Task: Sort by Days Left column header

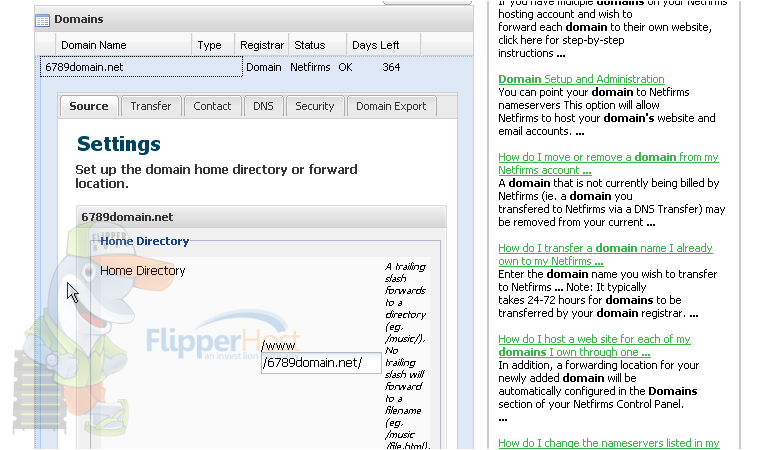Action: point(383,45)
